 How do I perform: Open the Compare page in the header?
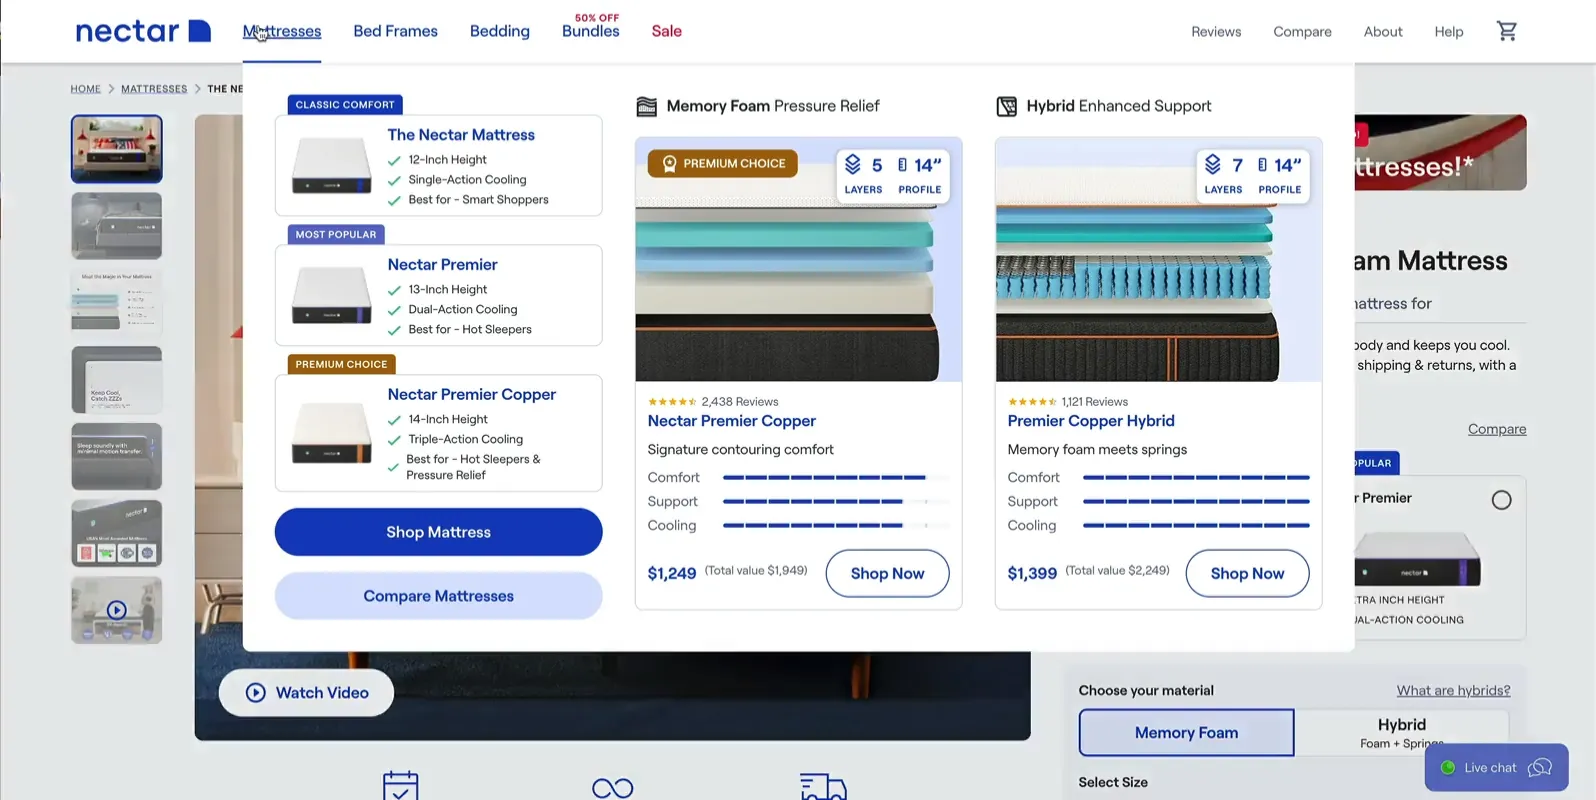click(x=1302, y=32)
